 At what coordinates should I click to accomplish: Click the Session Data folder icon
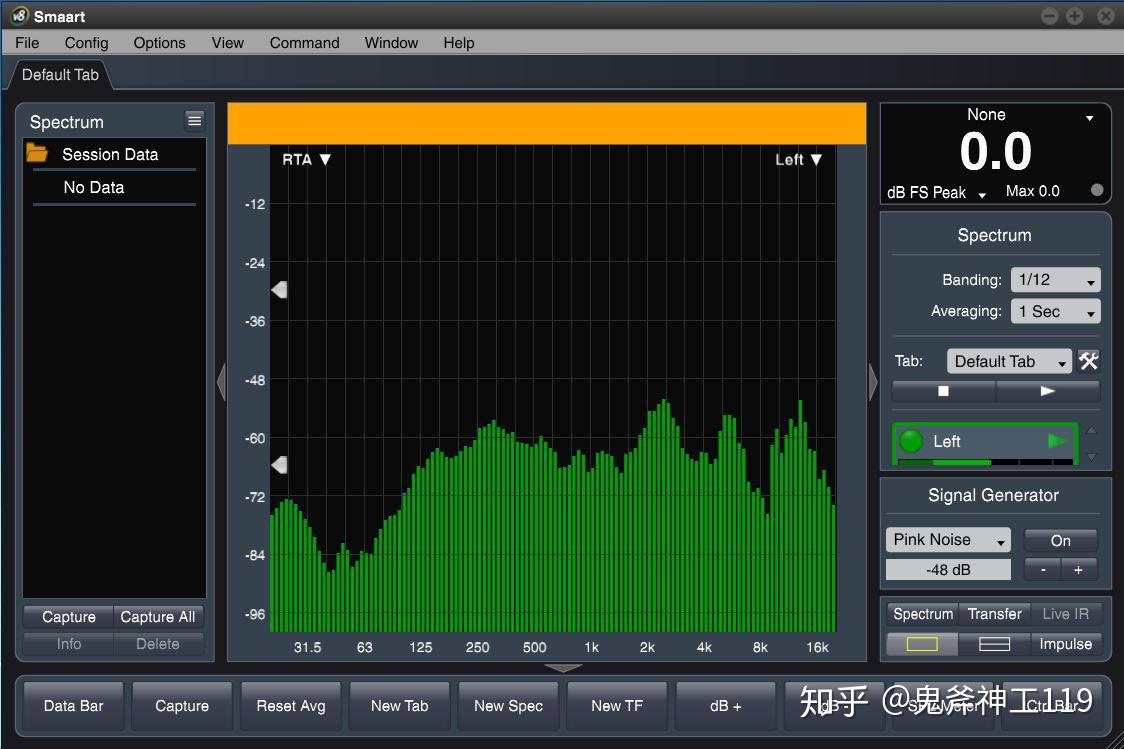pos(37,153)
